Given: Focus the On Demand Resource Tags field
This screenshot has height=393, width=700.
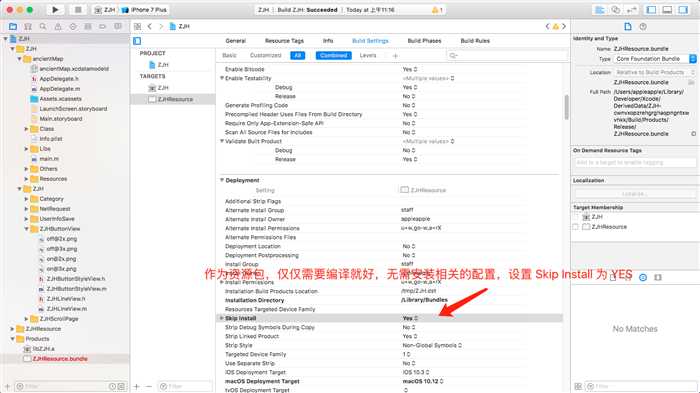Looking at the screenshot, I should [x=635, y=163].
